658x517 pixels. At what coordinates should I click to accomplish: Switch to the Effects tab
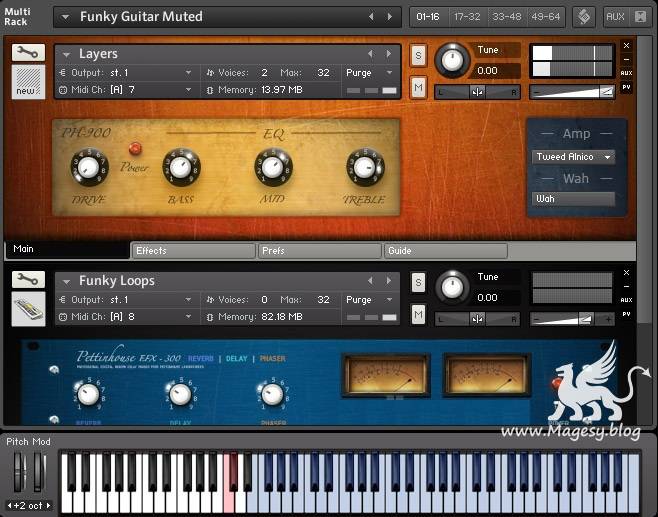click(193, 251)
